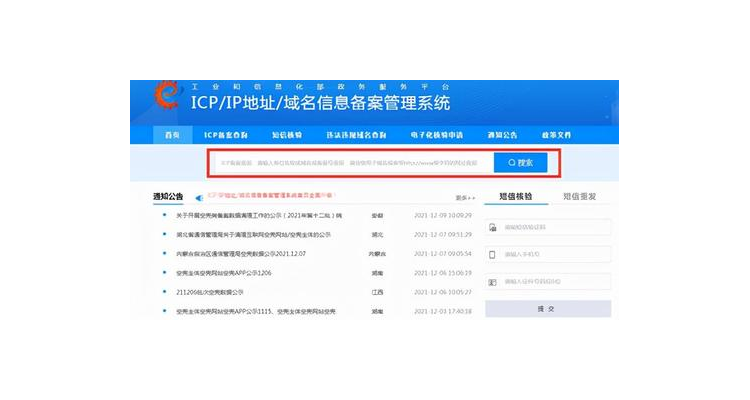Click the ICP/IP地址/域名信息备案管理系统 title
The height and width of the screenshot is (400, 750).
[320, 103]
